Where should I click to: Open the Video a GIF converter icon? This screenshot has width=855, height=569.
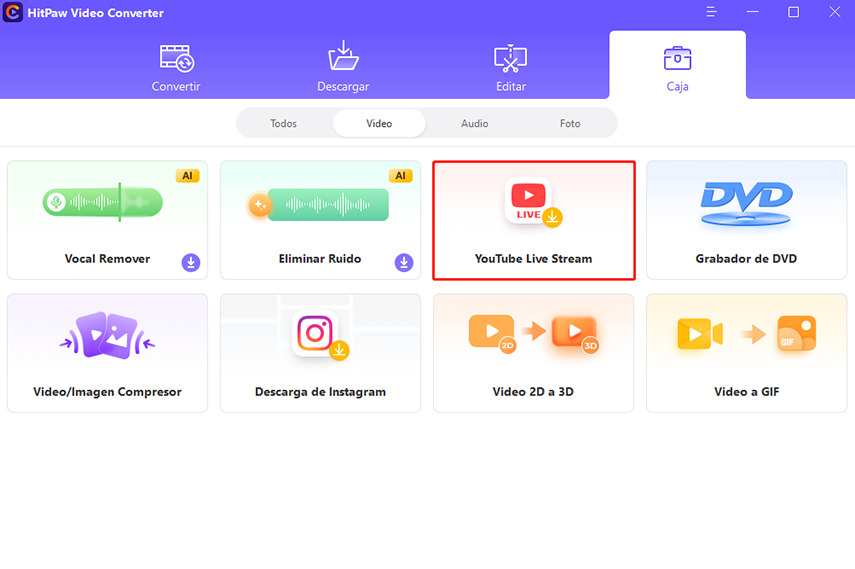(x=746, y=333)
